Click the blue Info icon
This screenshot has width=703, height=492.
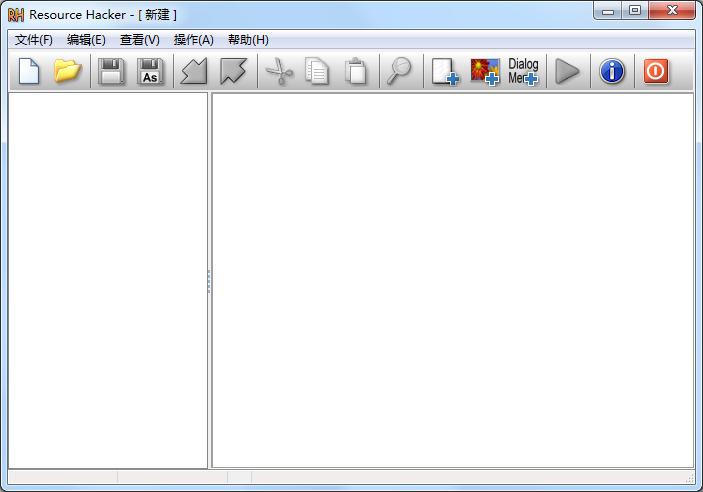[612, 71]
